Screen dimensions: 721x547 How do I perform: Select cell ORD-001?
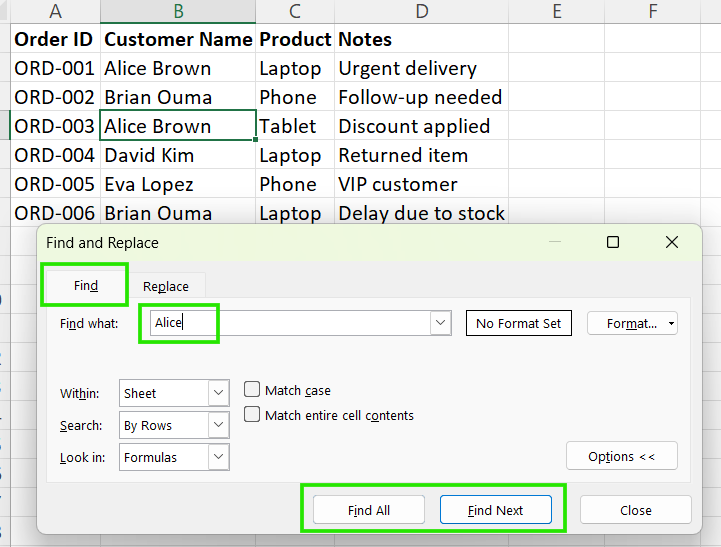56,68
